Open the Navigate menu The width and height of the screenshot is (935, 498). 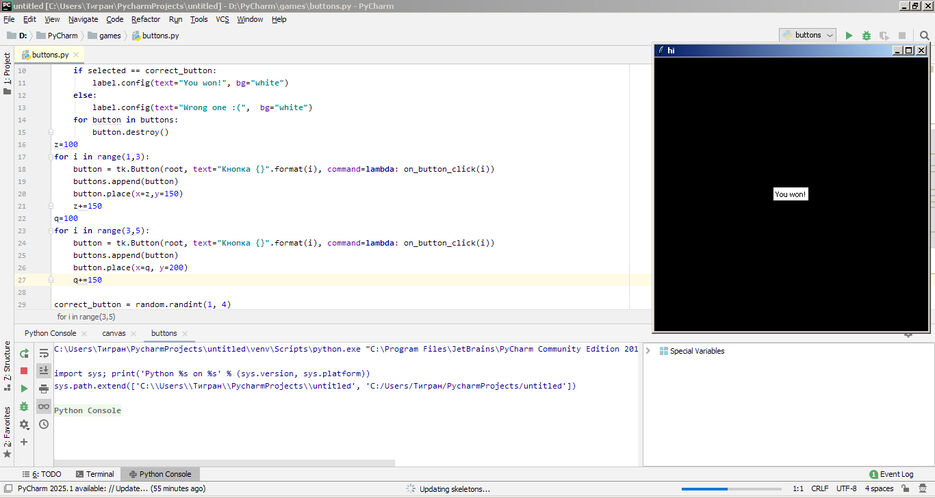point(83,19)
